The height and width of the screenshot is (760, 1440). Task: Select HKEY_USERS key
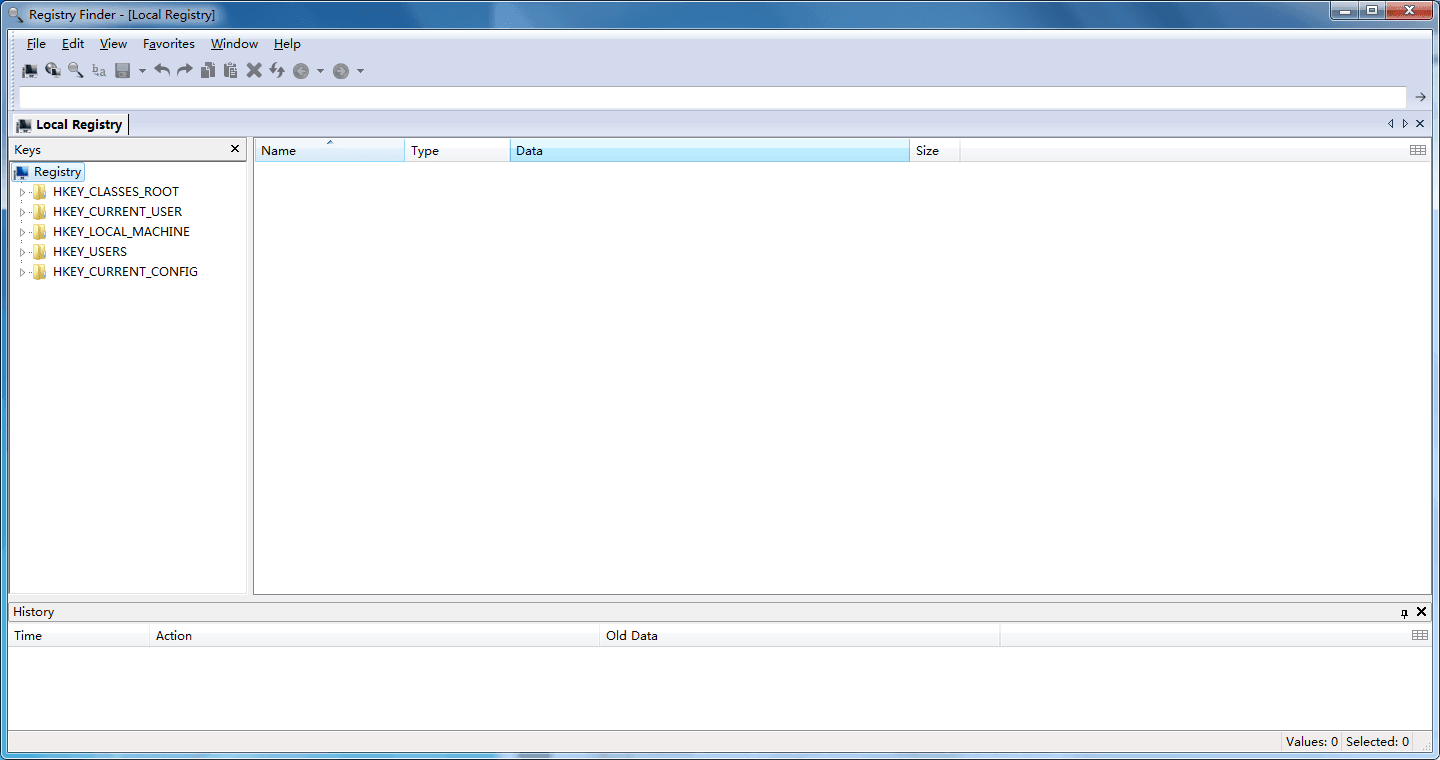tap(90, 252)
